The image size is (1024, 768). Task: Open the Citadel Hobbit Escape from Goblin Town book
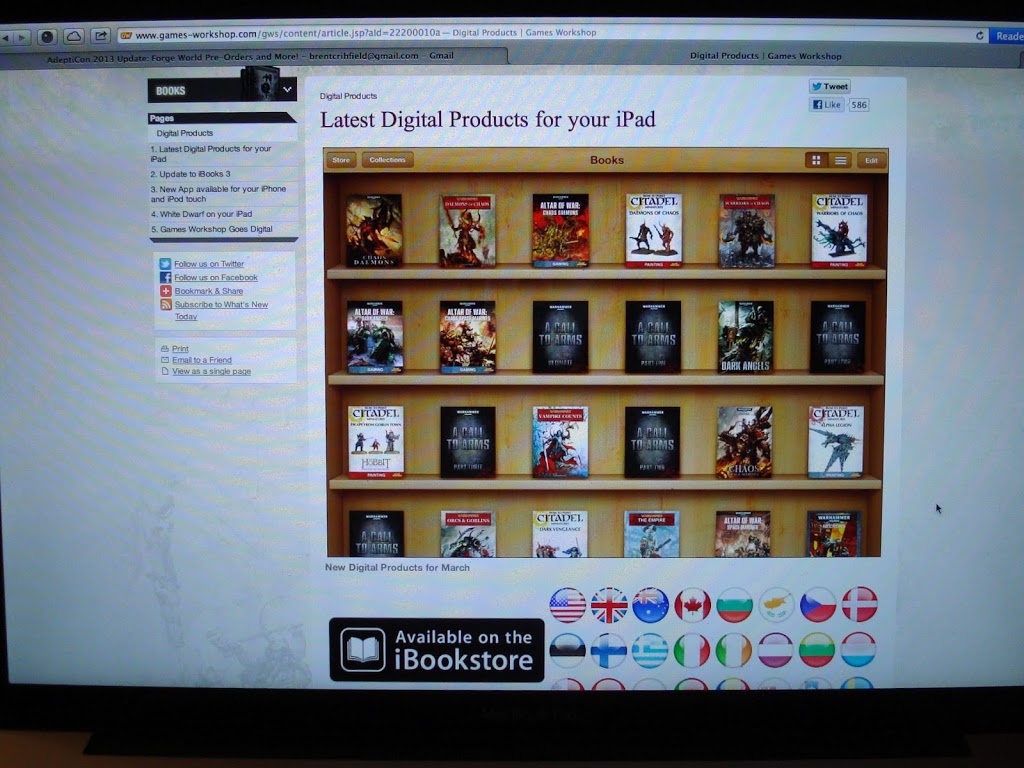tap(376, 442)
